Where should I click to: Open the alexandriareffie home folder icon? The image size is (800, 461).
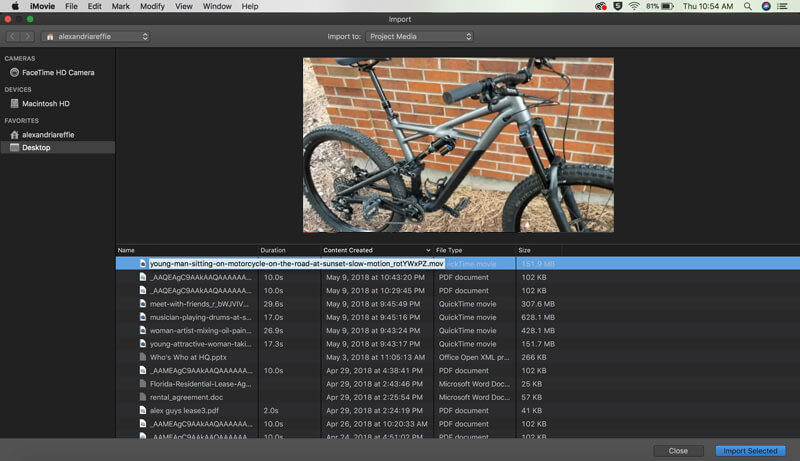(x=14, y=135)
